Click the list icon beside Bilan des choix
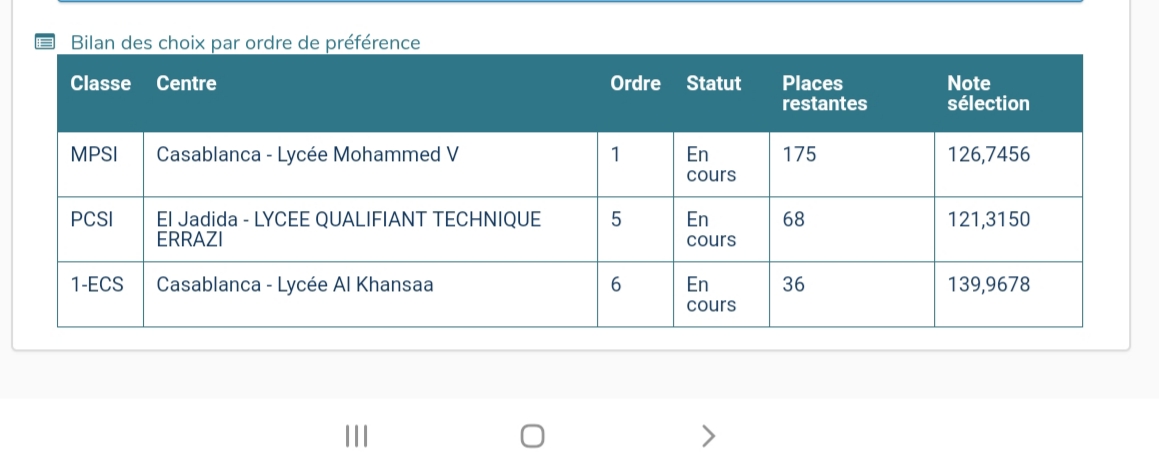The image size is (1159, 452). pyautogui.click(x=45, y=42)
